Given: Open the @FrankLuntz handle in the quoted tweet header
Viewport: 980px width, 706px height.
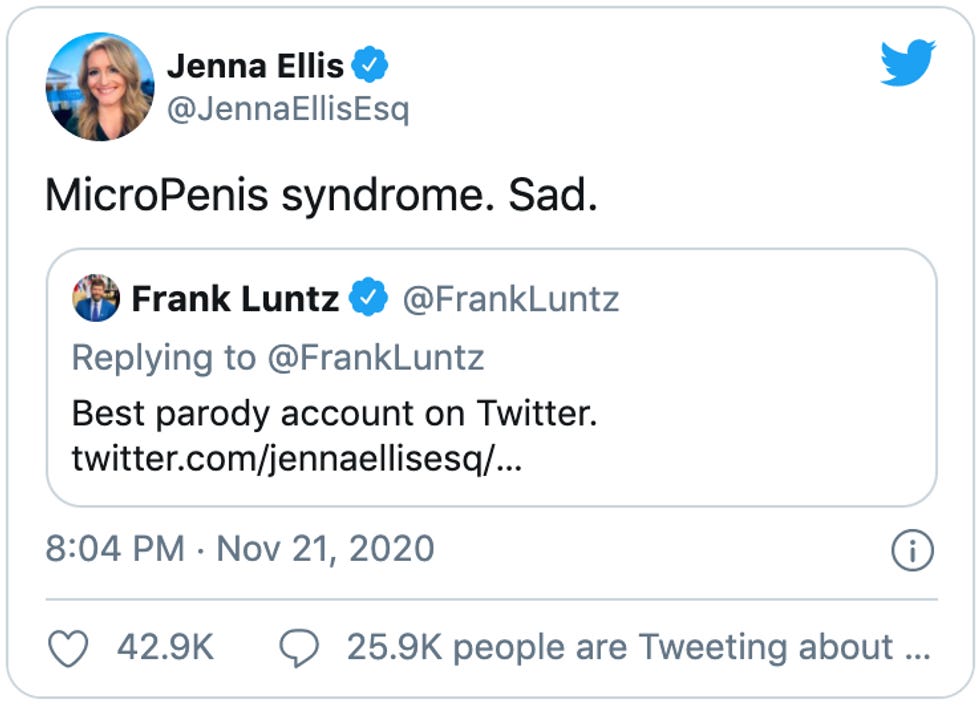Looking at the screenshot, I should tap(510, 298).
